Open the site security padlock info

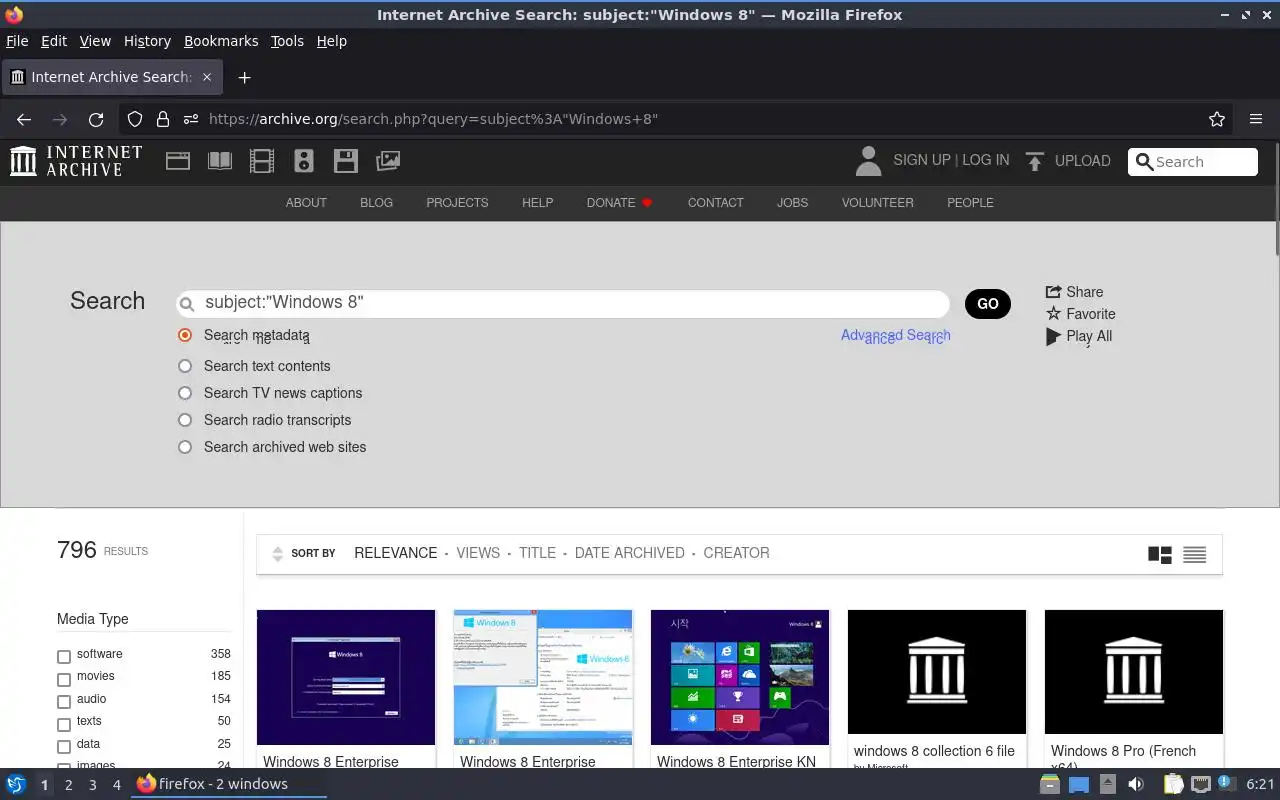click(163, 119)
